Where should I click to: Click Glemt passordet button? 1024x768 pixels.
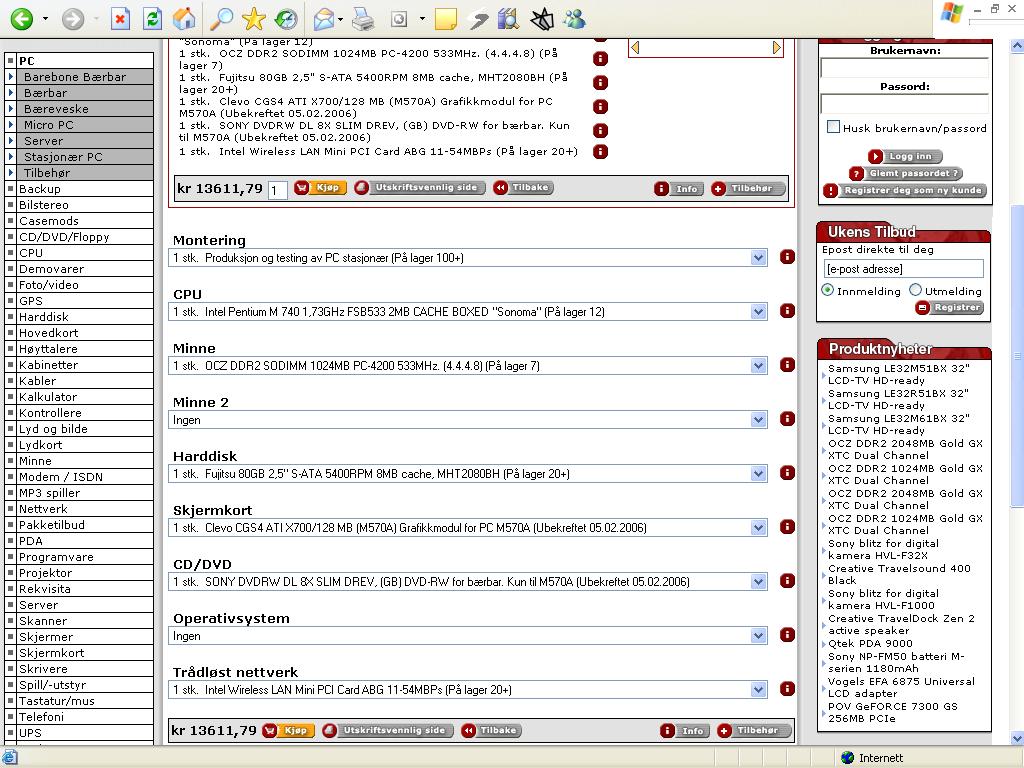(x=906, y=173)
